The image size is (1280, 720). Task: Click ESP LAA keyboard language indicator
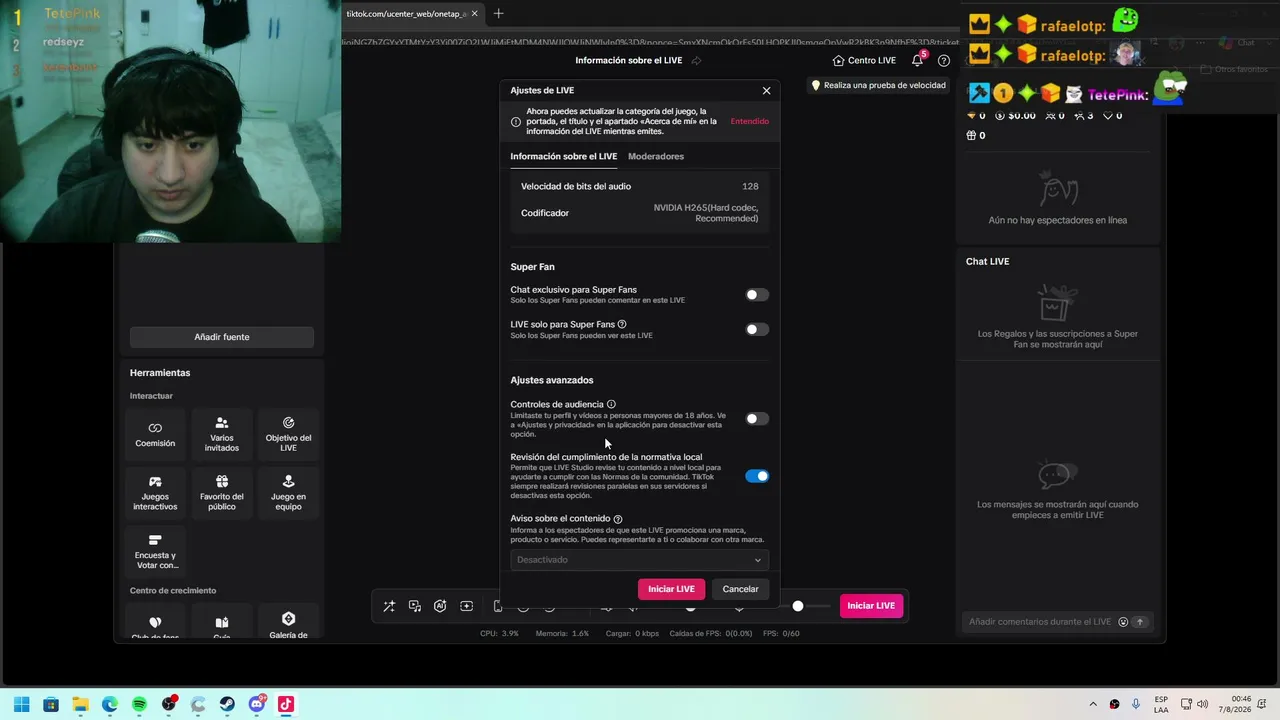[x=1161, y=704]
